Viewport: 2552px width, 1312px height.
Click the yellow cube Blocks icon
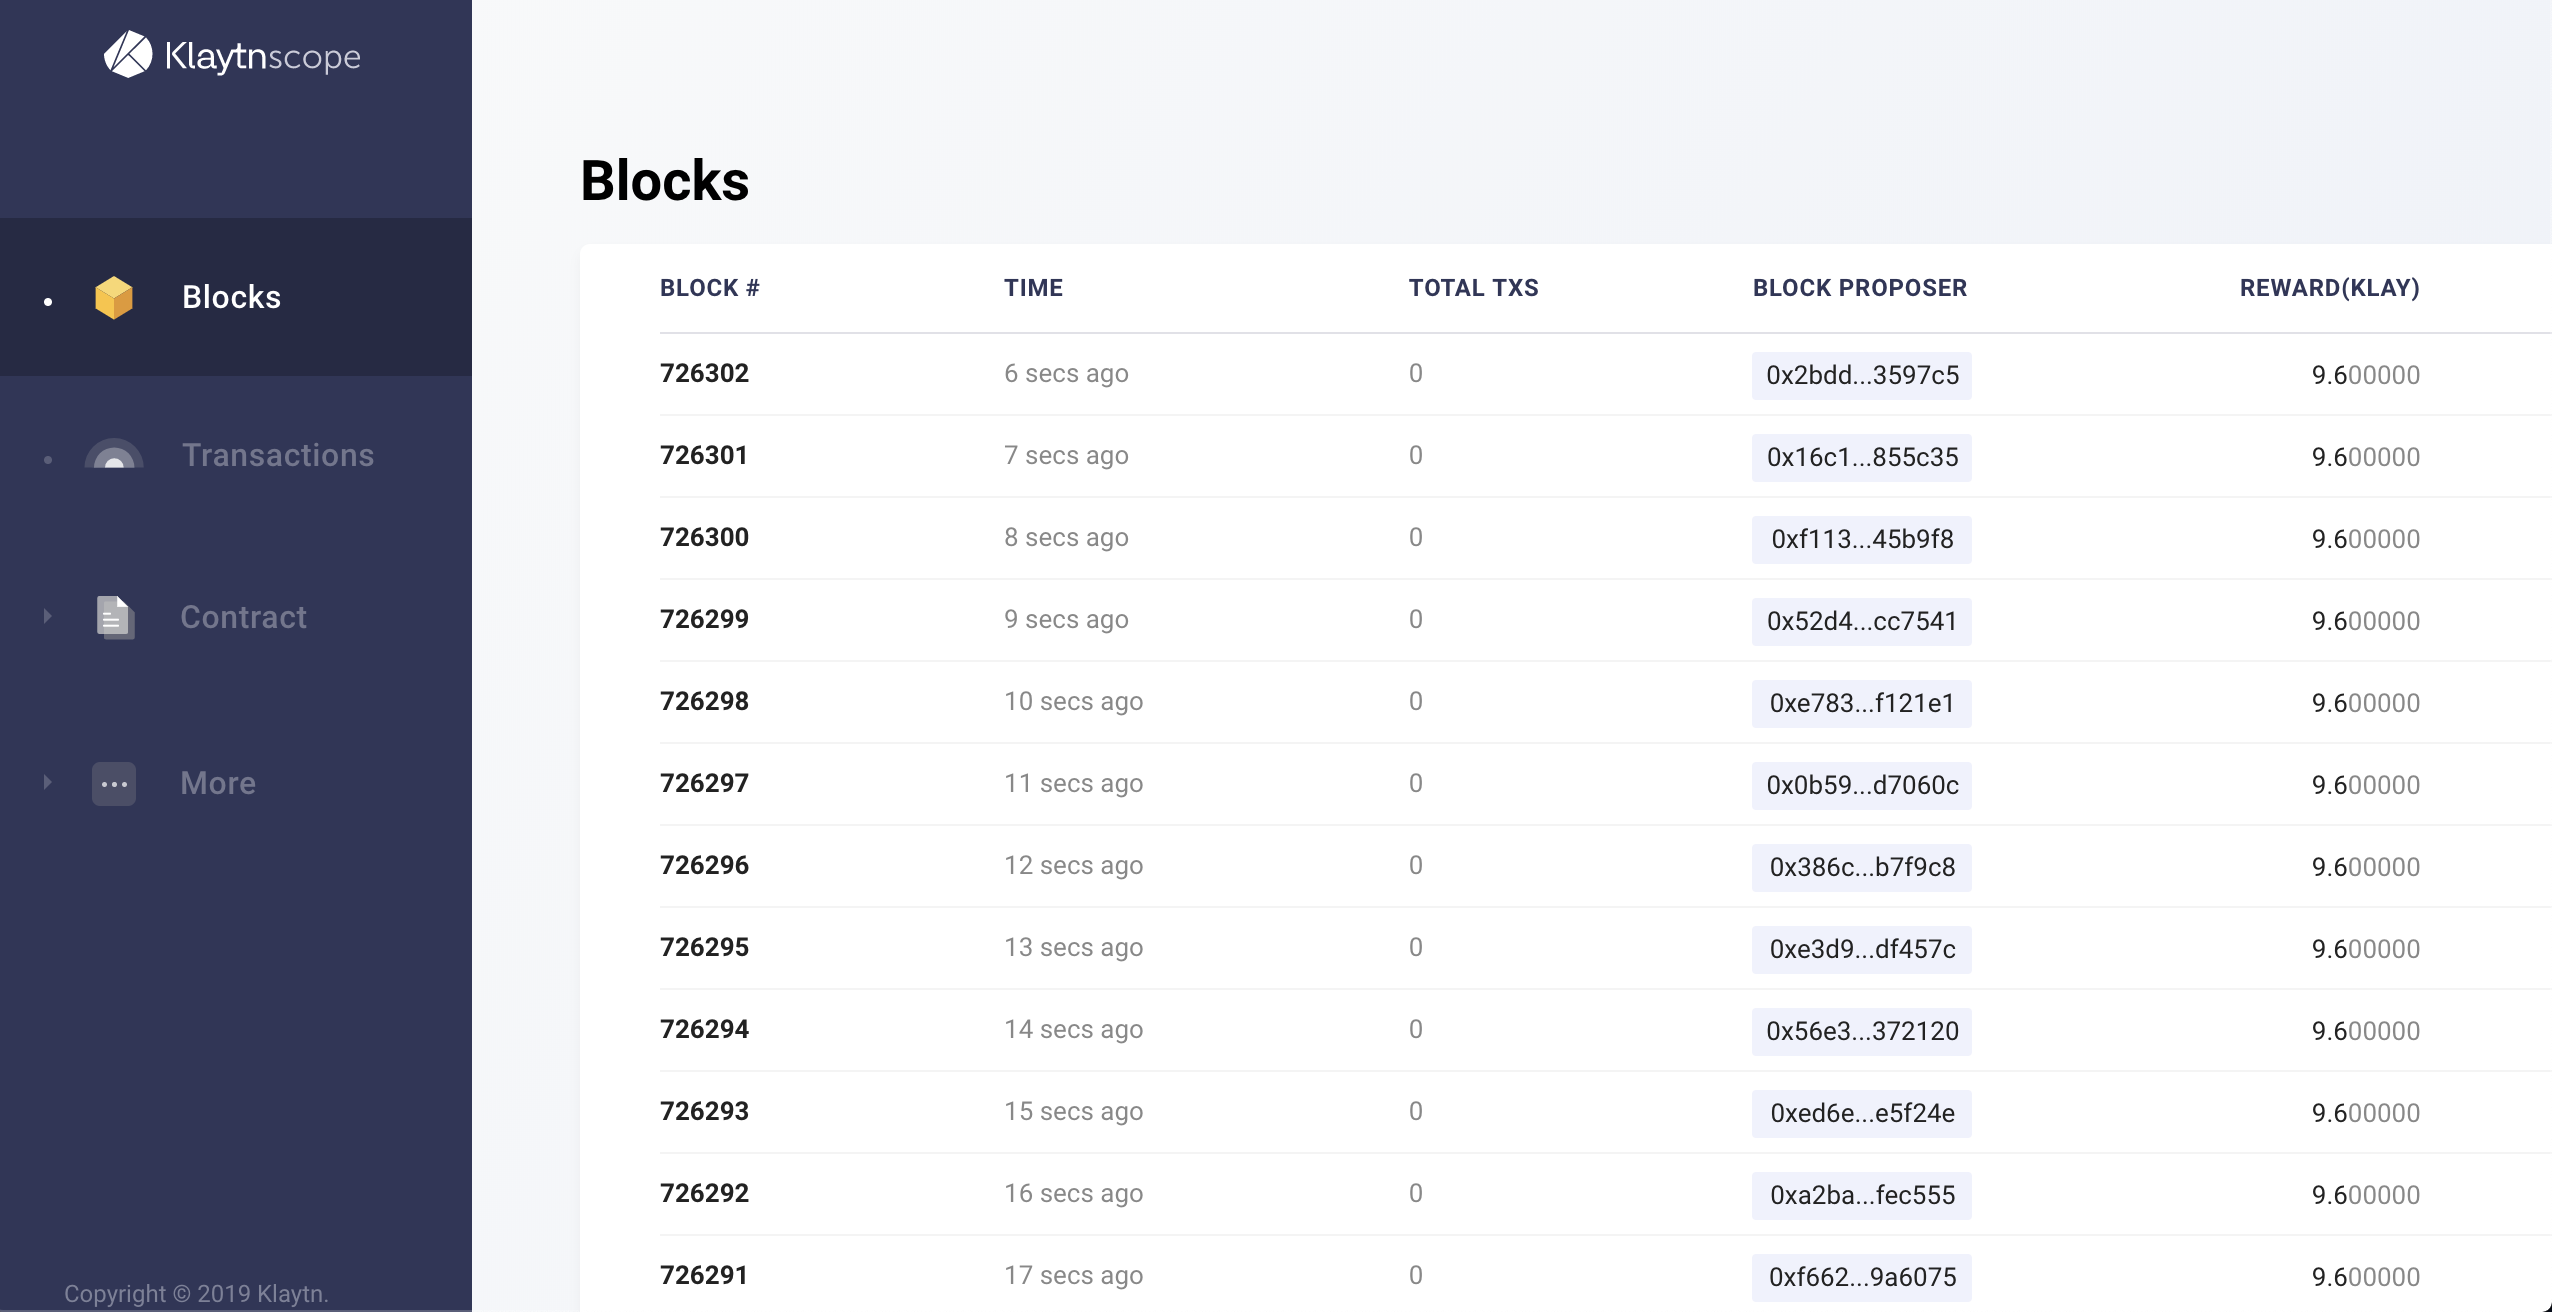pos(114,298)
